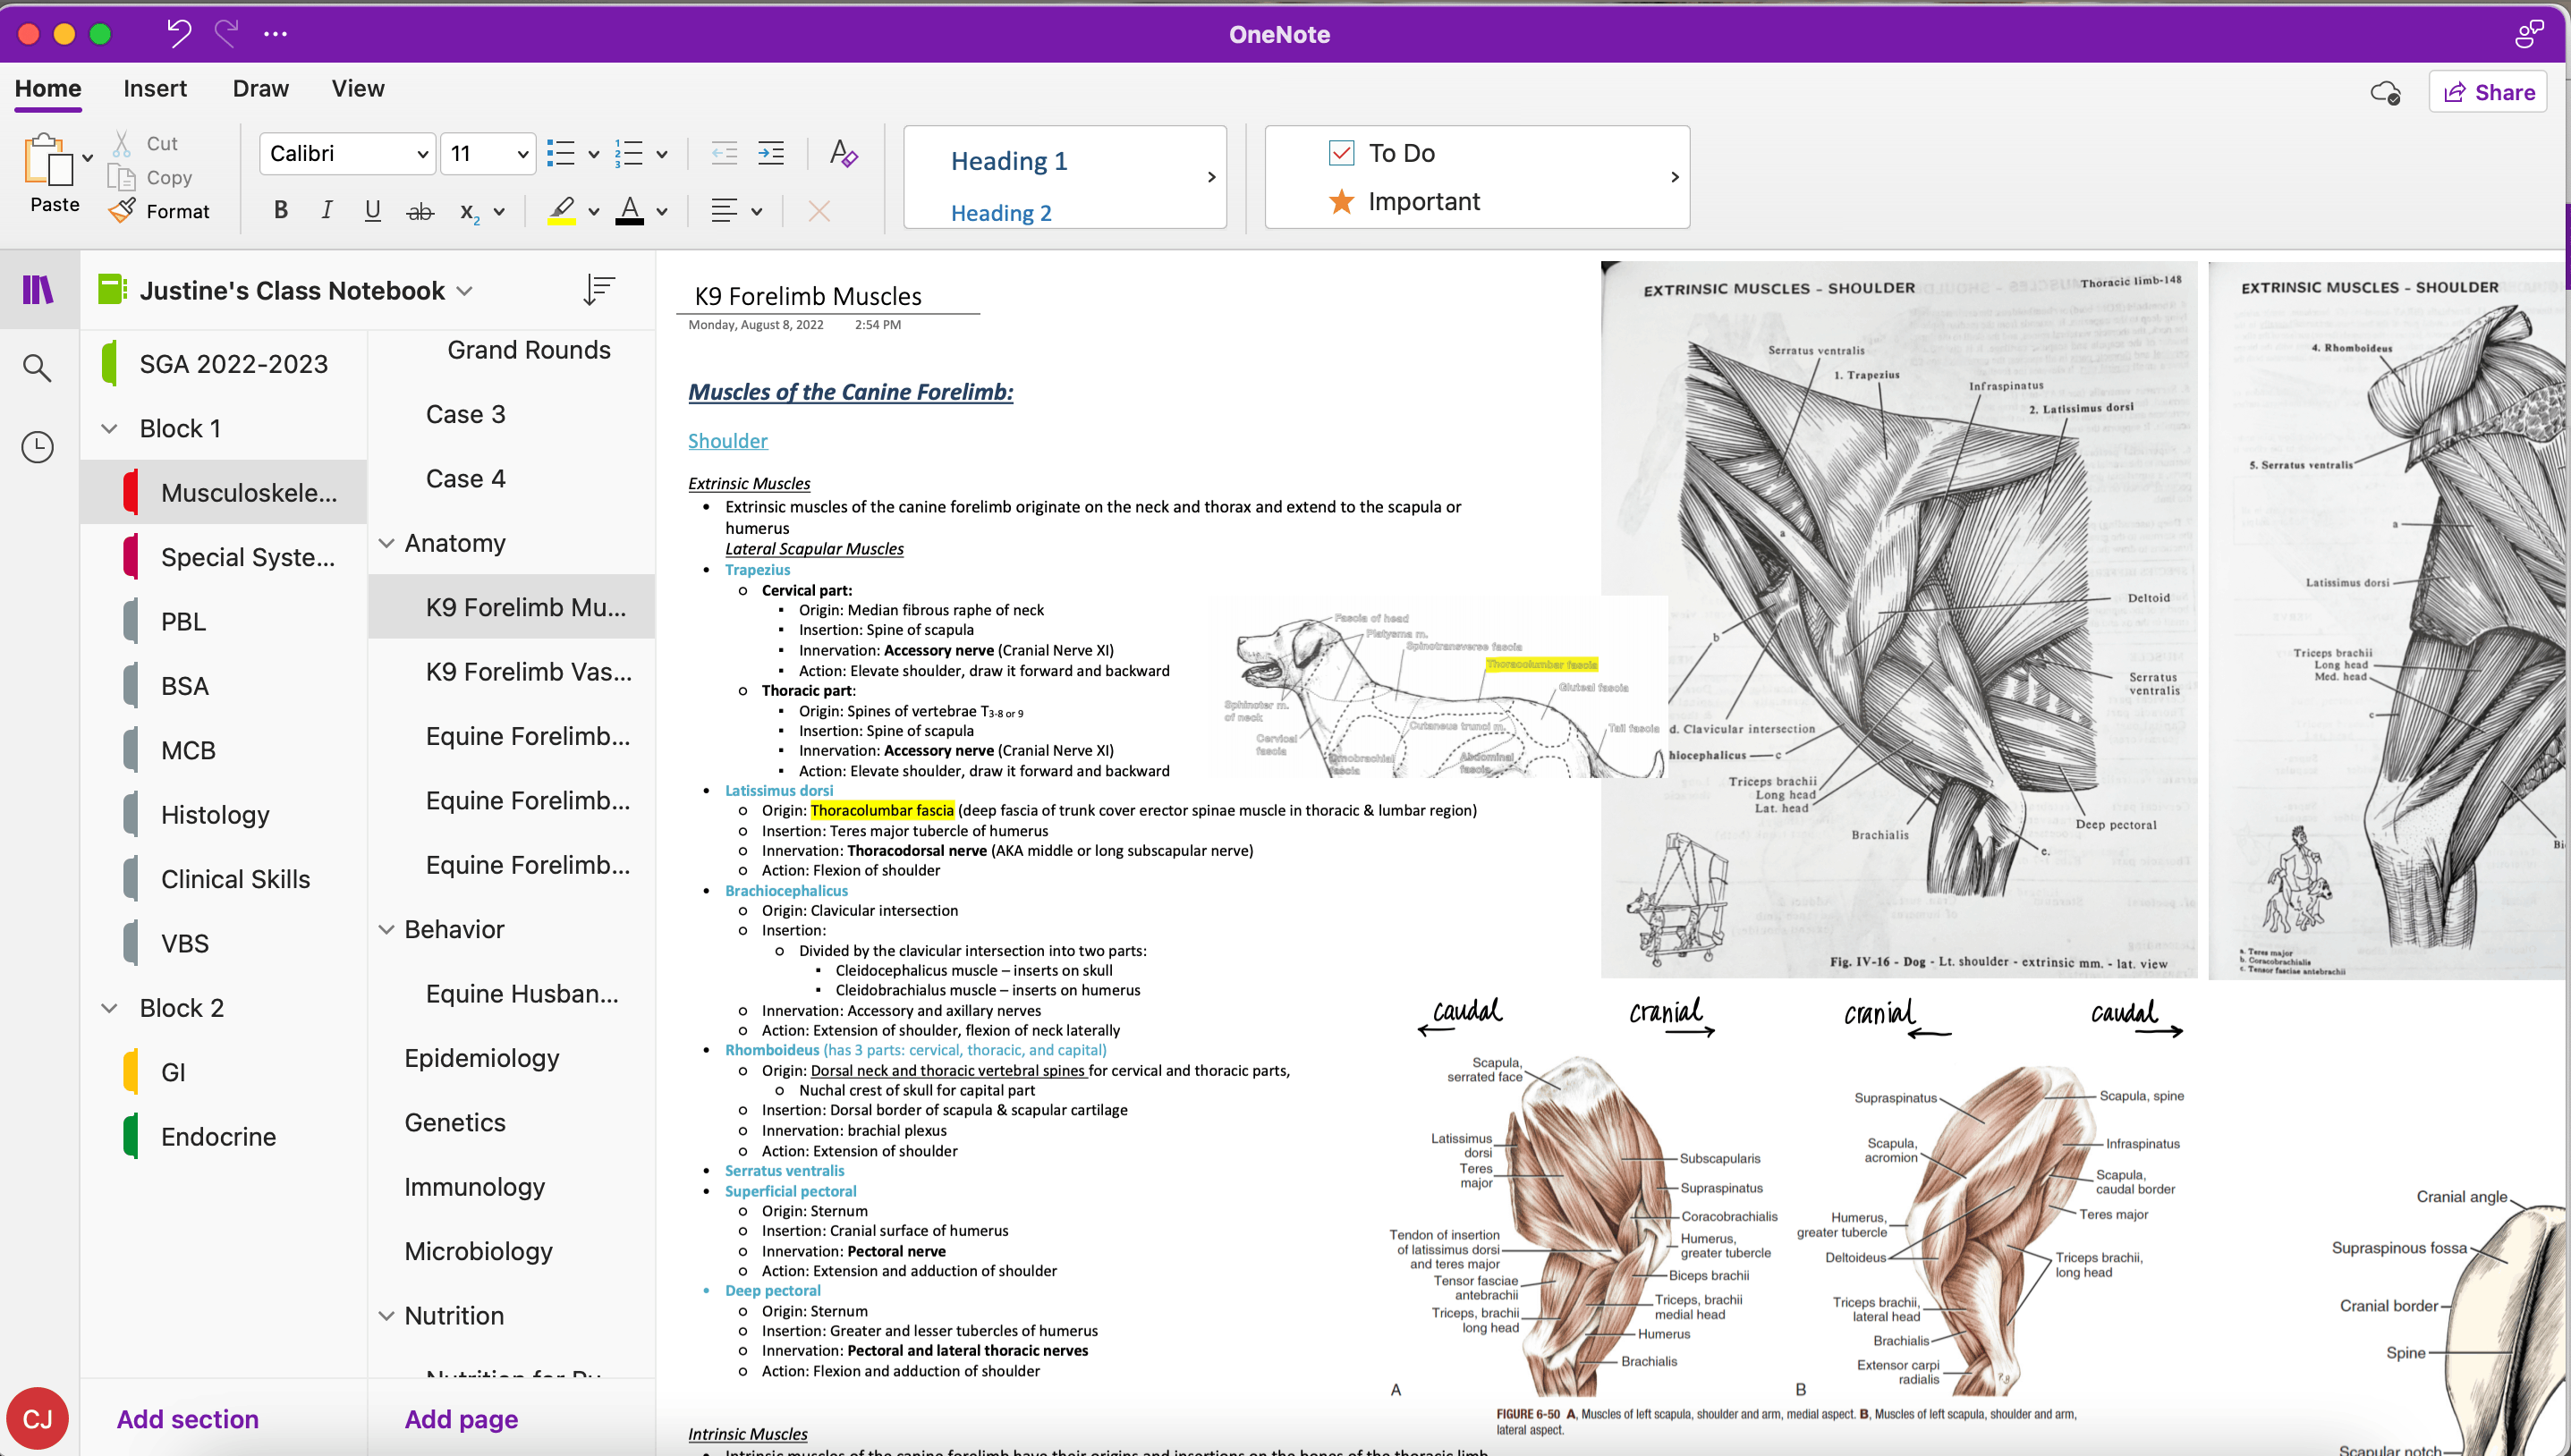This screenshot has height=1456, width=2571.
Task: Toggle italic formatting
Action: pyautogui.click(x=326, y=210)
